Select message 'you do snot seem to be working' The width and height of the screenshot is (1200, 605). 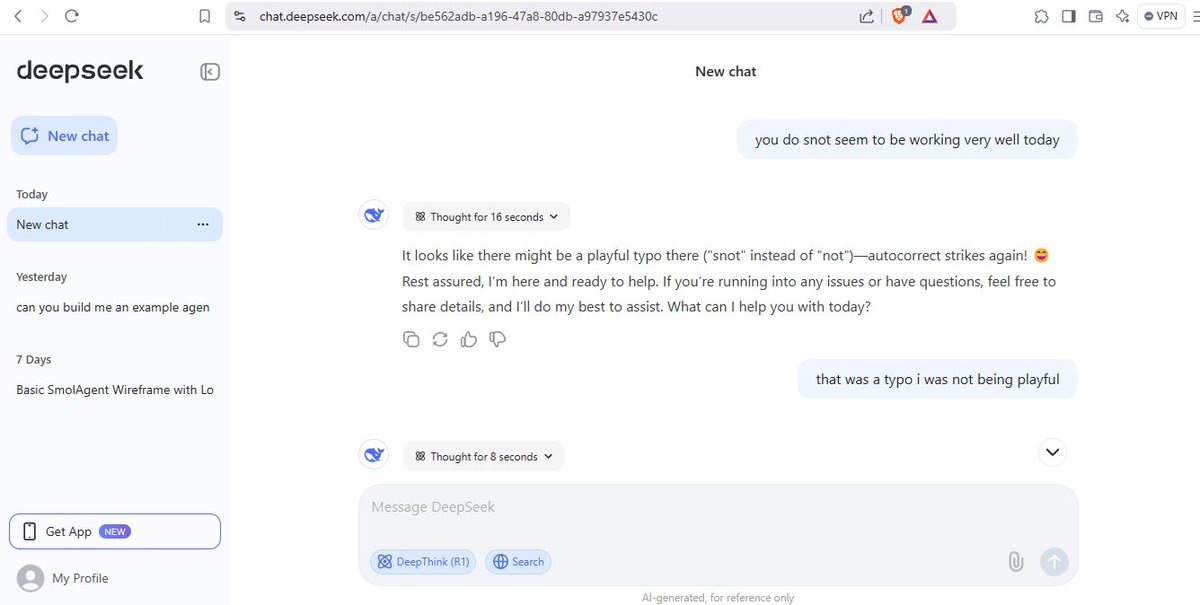coord(907,140)
